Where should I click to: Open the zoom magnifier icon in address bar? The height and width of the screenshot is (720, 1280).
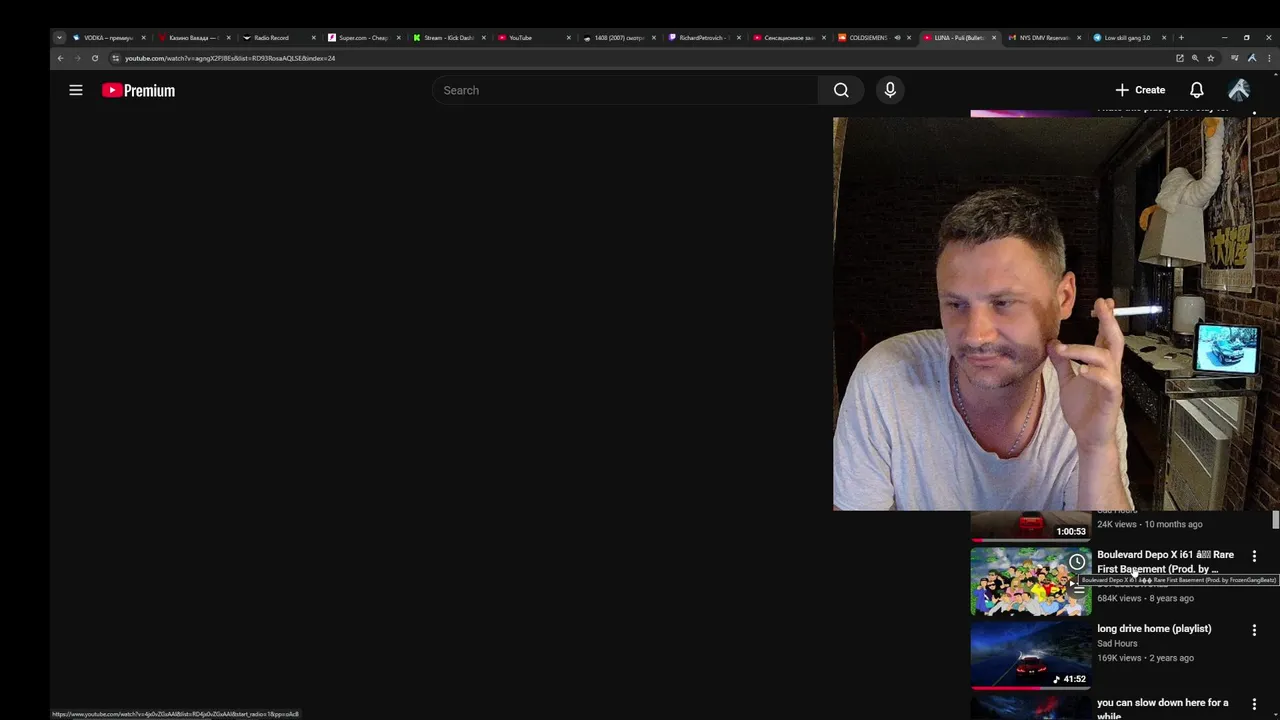[x=1195, y=58]
